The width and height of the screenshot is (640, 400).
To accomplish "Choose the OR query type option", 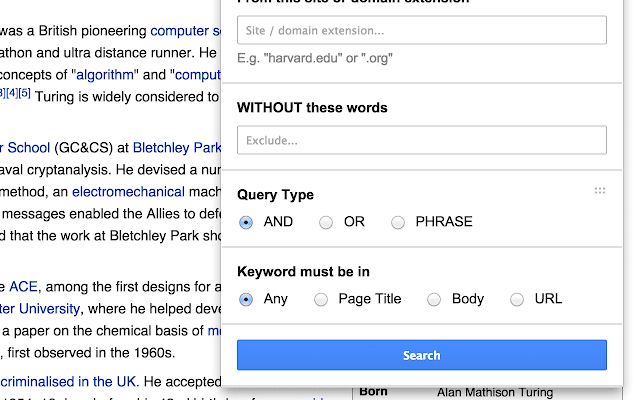I will (x=326, y=222).
